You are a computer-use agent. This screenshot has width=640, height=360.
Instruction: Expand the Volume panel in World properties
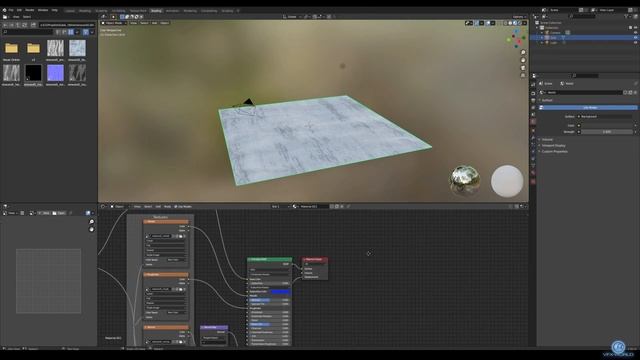coord(547,140)
